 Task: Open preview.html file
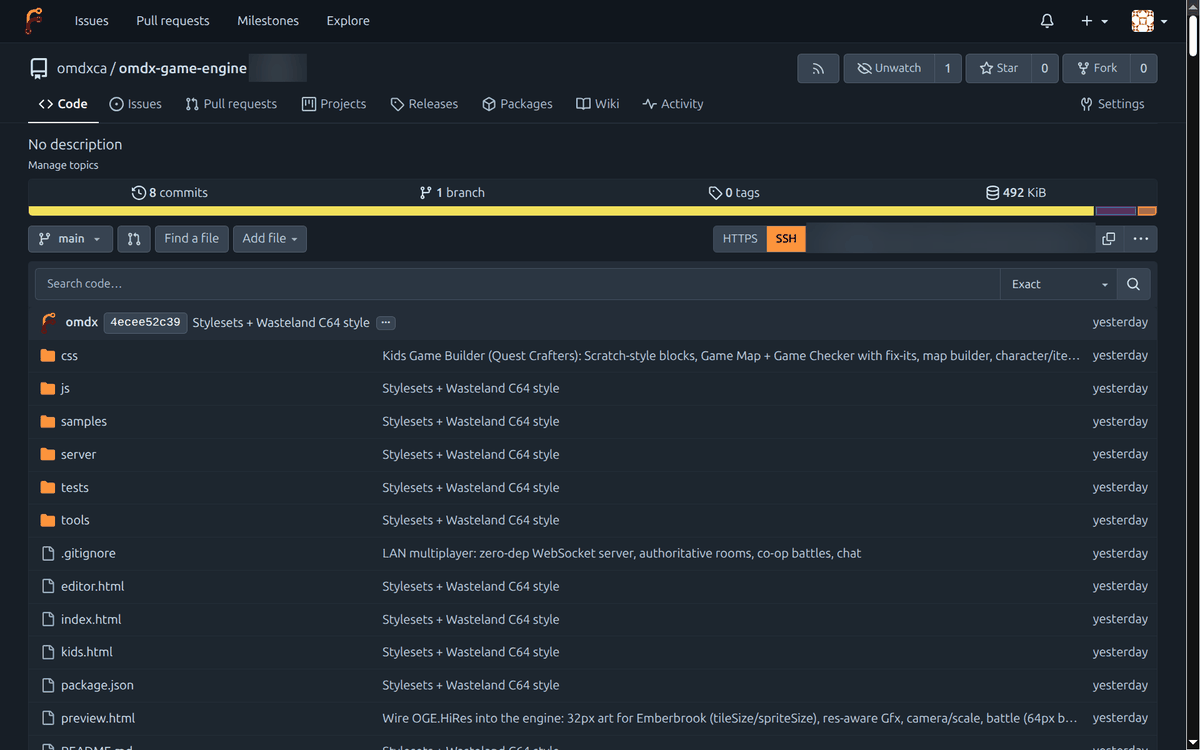coord(98,718)
